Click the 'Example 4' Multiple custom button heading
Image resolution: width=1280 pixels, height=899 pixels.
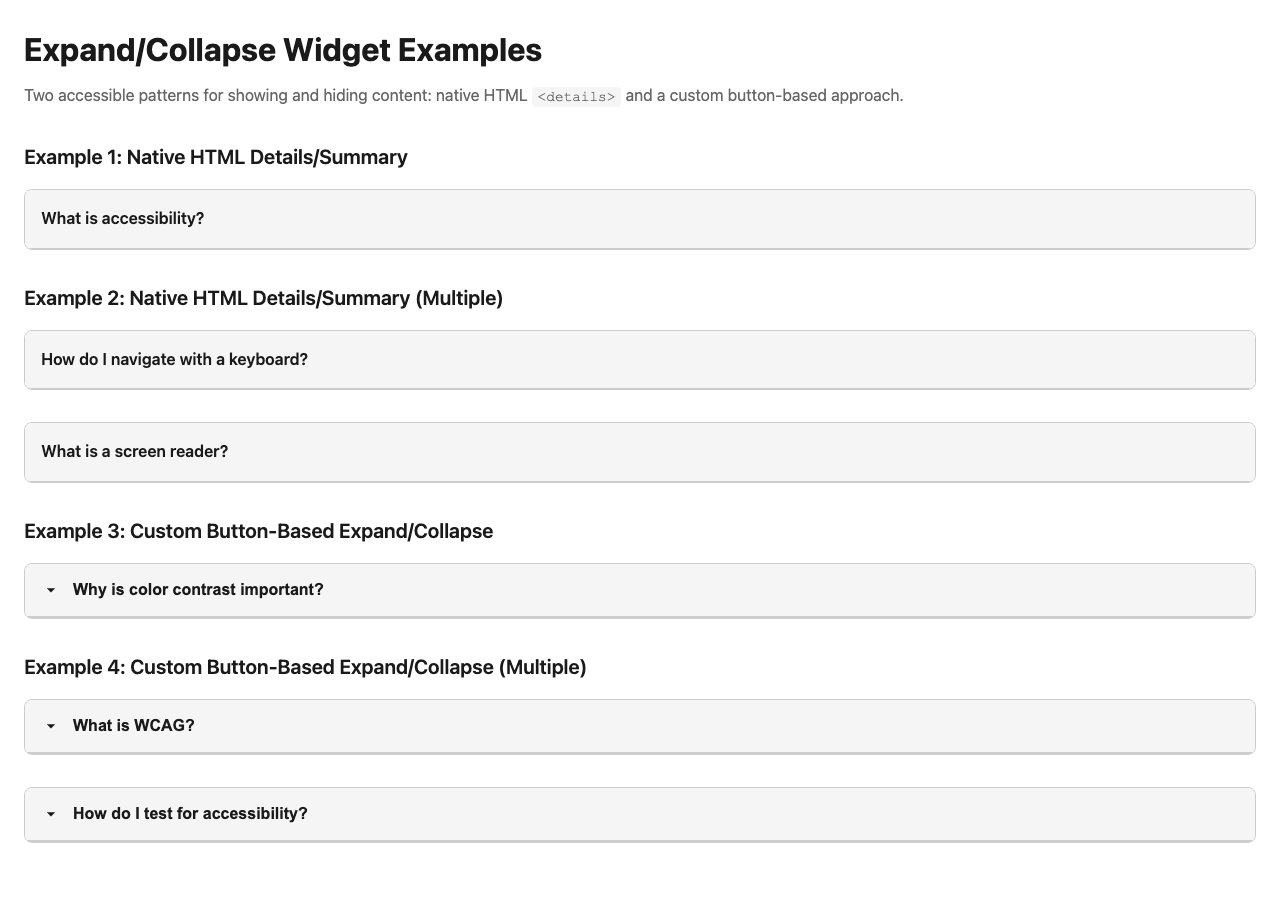305,667
